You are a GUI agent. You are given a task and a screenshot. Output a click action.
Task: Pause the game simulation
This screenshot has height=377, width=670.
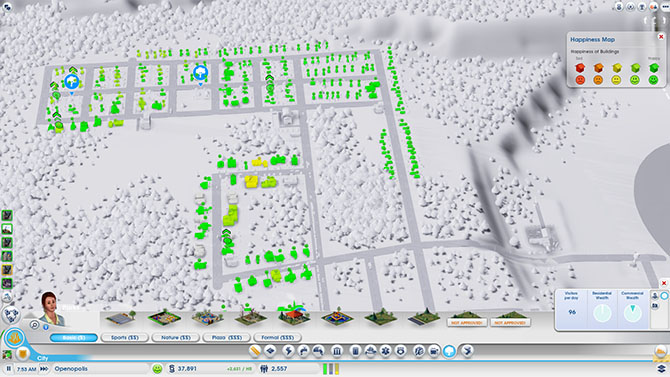pos(9,368)
